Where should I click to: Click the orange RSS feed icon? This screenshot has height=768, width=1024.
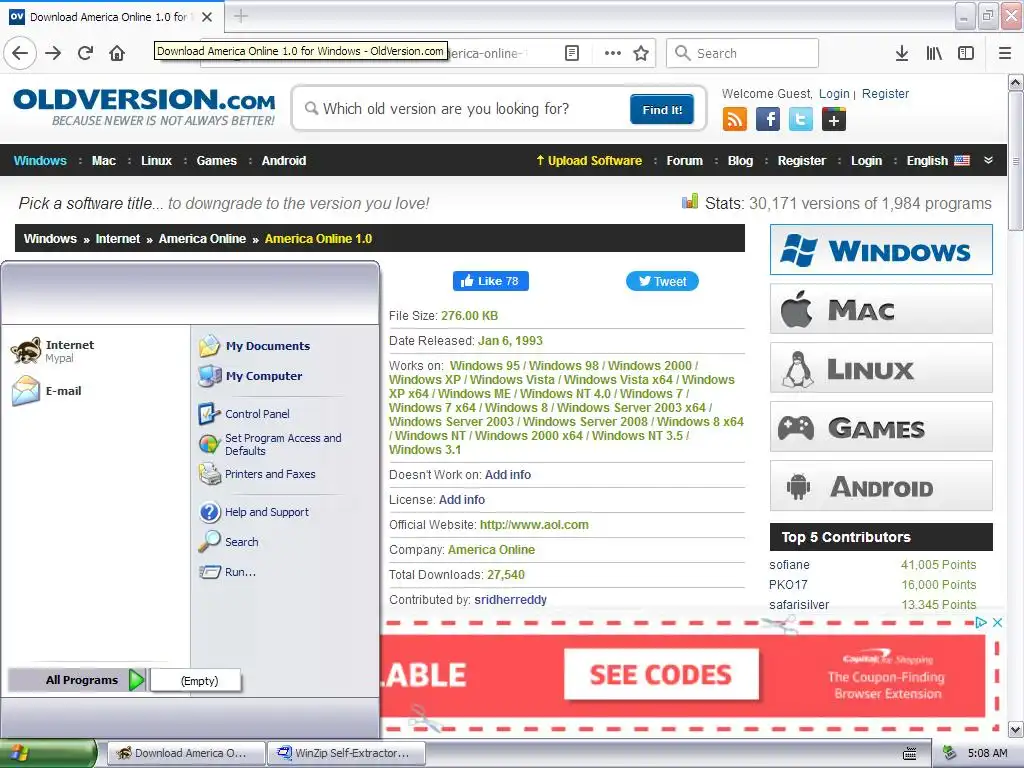pos(734,120)
